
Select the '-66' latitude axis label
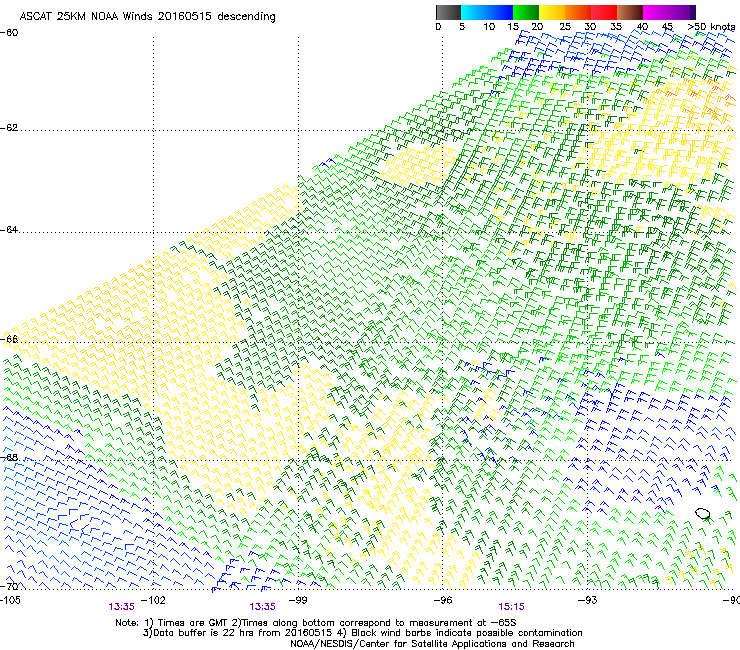pos(9,339)
